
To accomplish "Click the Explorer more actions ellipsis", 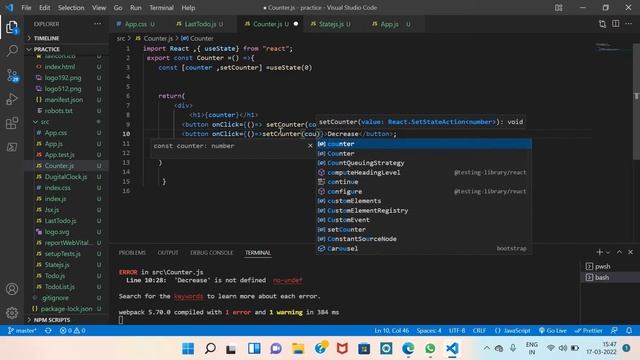I will 97,24.
